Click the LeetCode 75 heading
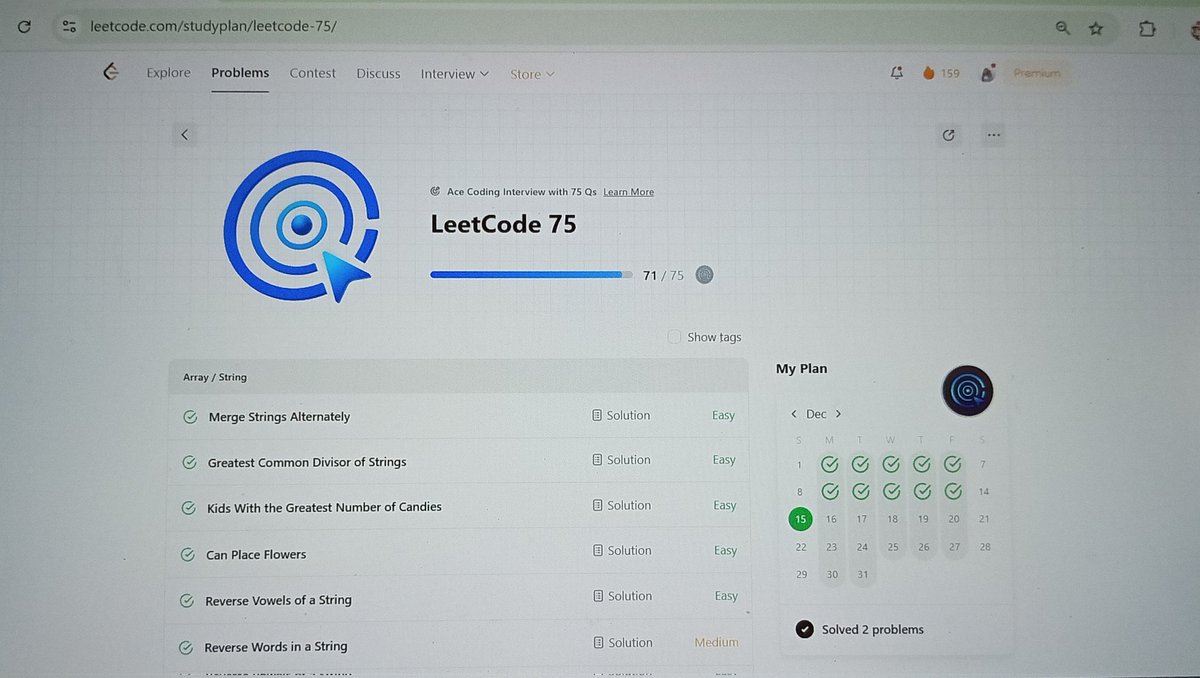Image resolution: width=1200 pixels, height=678 pixels. (503, 225)
